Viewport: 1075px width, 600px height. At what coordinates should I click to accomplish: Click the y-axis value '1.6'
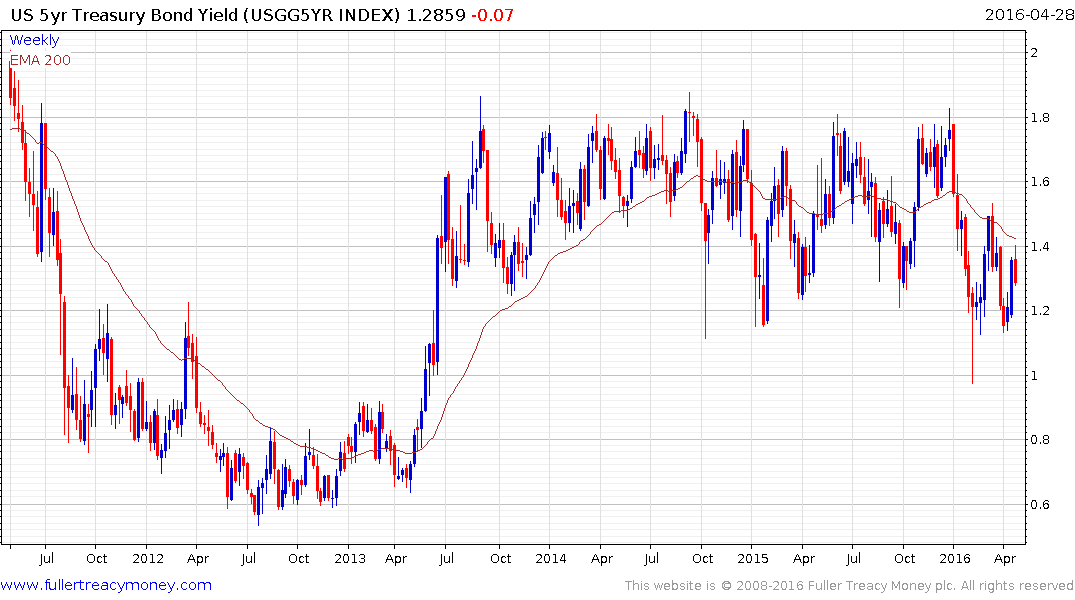click(1040, 182)
